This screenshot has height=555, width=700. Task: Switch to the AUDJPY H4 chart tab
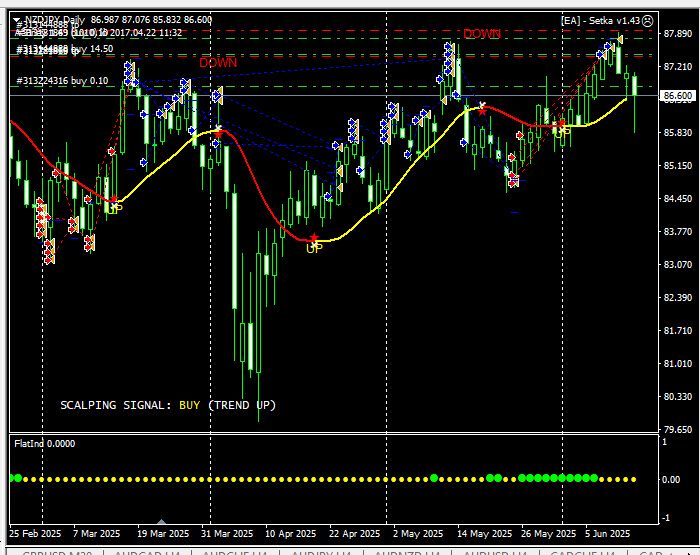click(321, 552)
